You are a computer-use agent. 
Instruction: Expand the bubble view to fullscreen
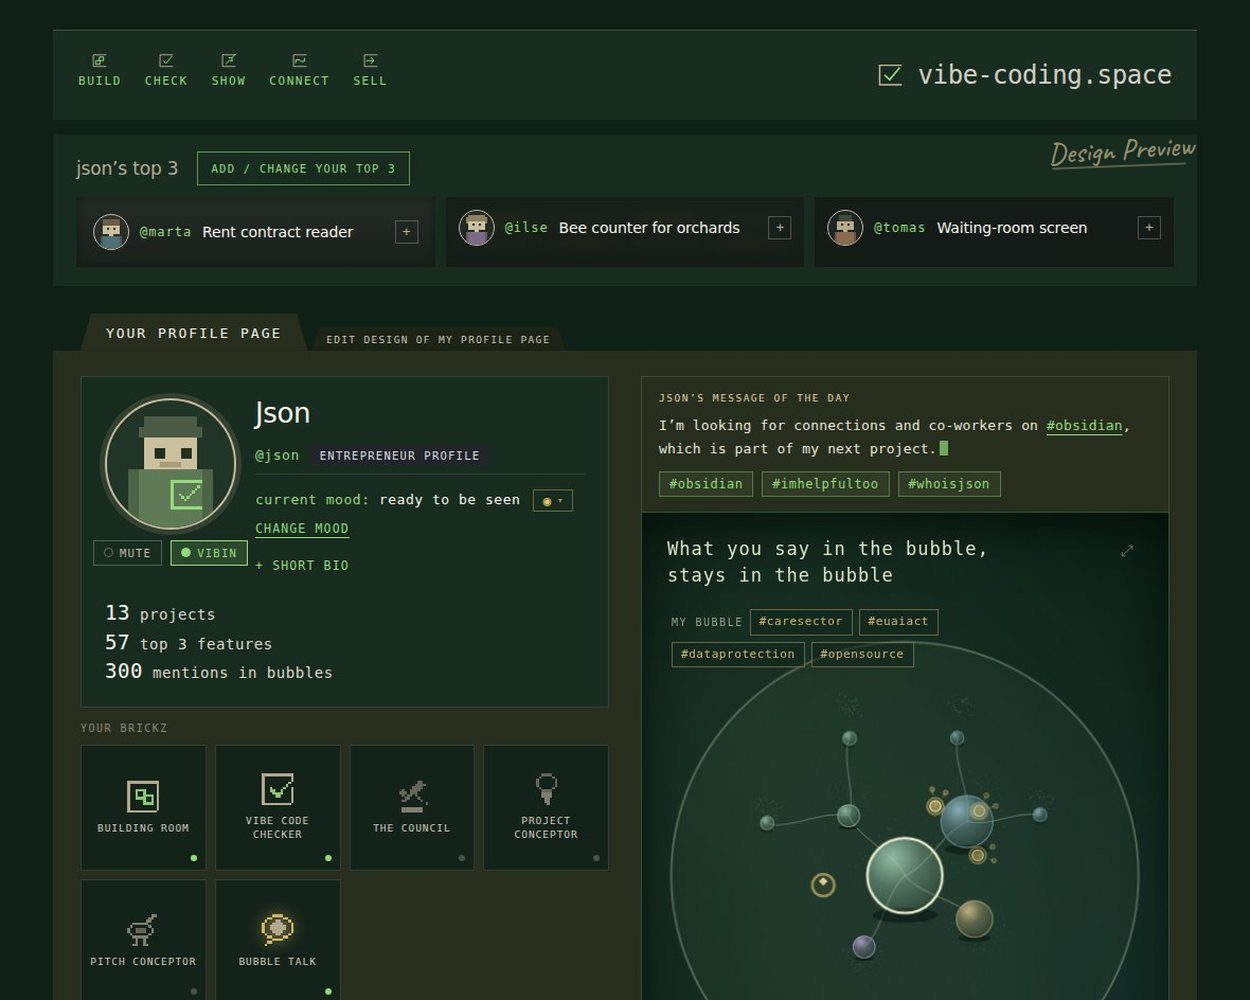[1127, 551]
